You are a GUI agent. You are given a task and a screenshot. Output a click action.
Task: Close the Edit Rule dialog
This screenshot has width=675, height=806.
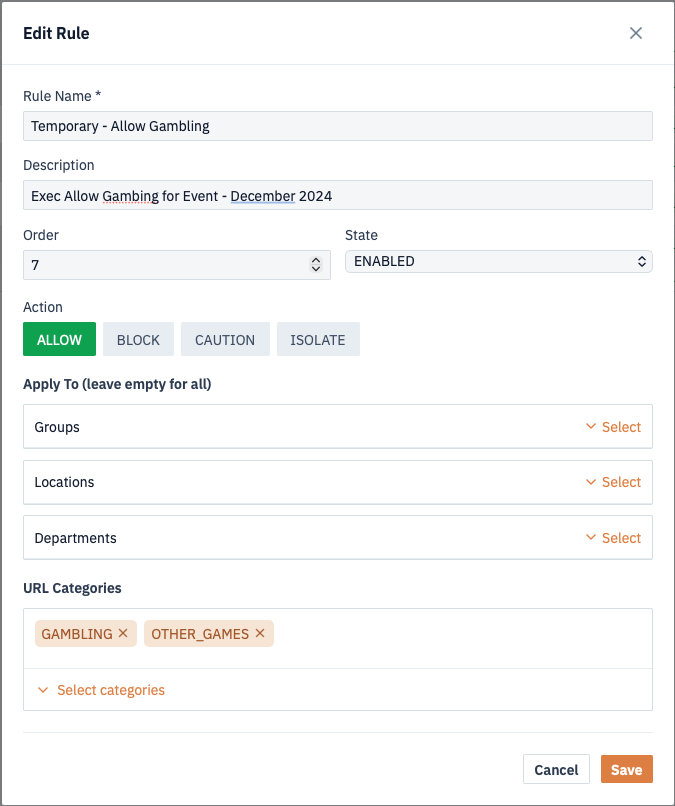tap(635, 33)
